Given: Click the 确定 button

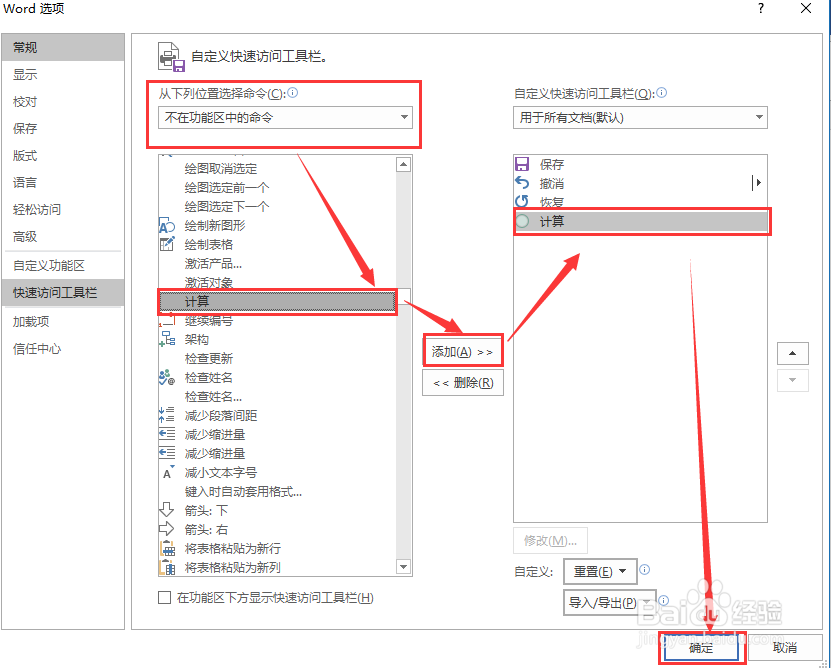Looking at the screenshot, I should tap(701, 647).
